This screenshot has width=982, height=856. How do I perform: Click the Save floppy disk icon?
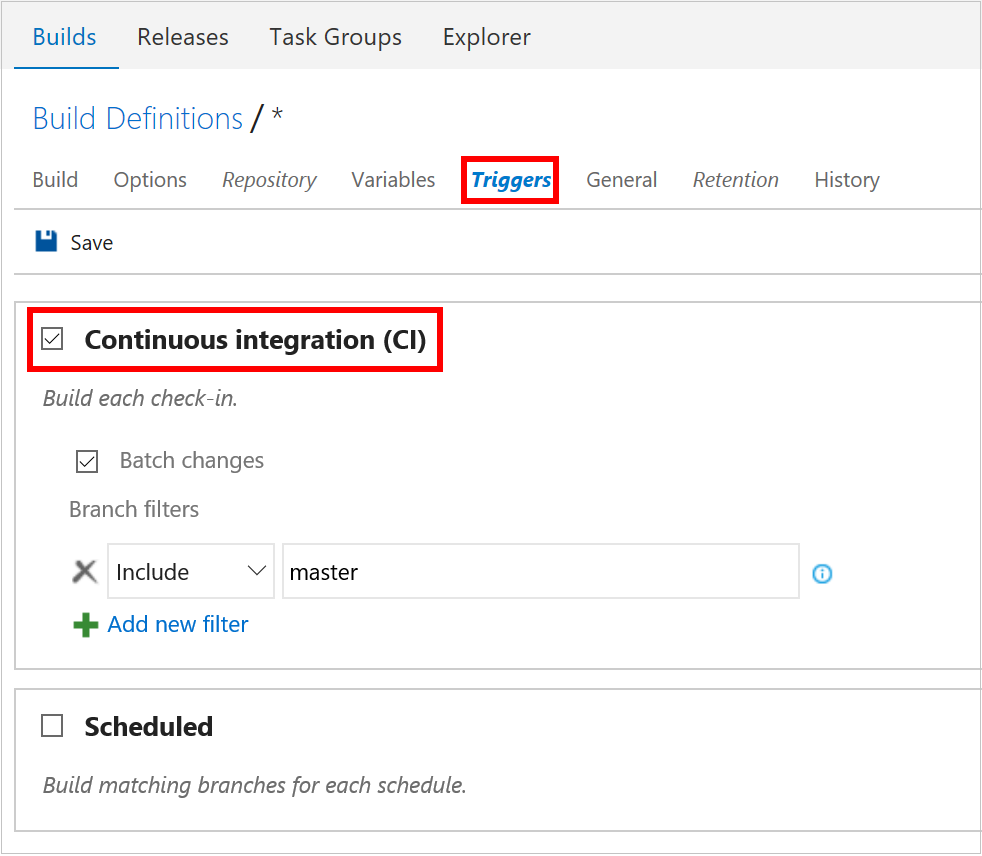coord(45,241)
